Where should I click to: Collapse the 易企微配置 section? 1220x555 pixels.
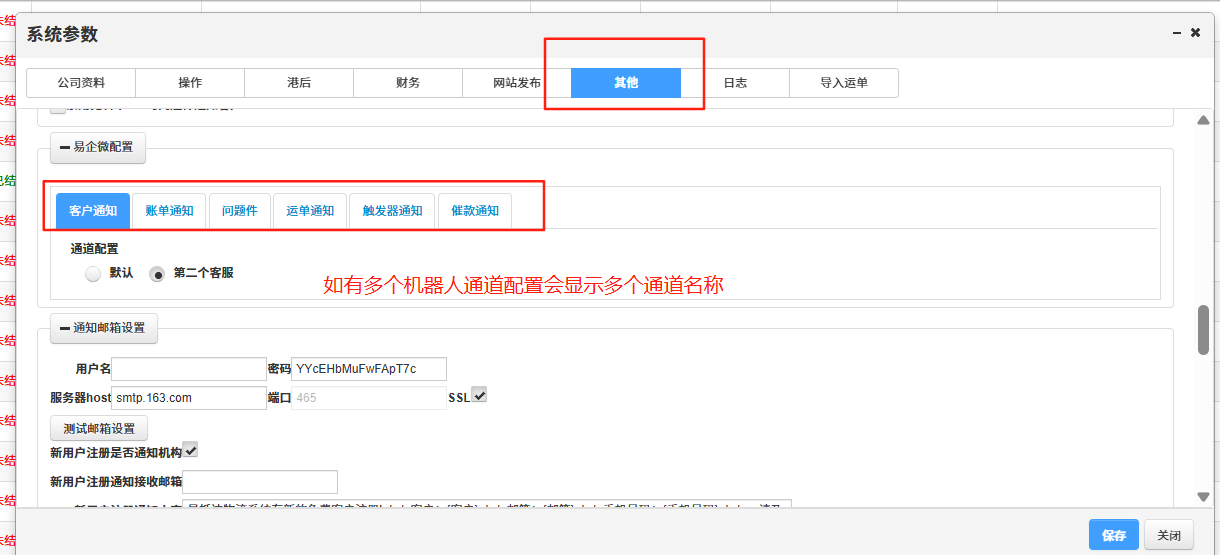click(x=98, y=147)
